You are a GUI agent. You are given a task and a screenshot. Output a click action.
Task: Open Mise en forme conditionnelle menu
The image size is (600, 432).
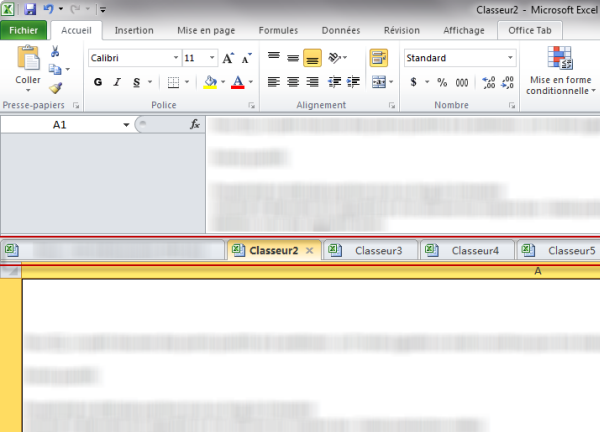pyautogui.click(x=560, y=71)
